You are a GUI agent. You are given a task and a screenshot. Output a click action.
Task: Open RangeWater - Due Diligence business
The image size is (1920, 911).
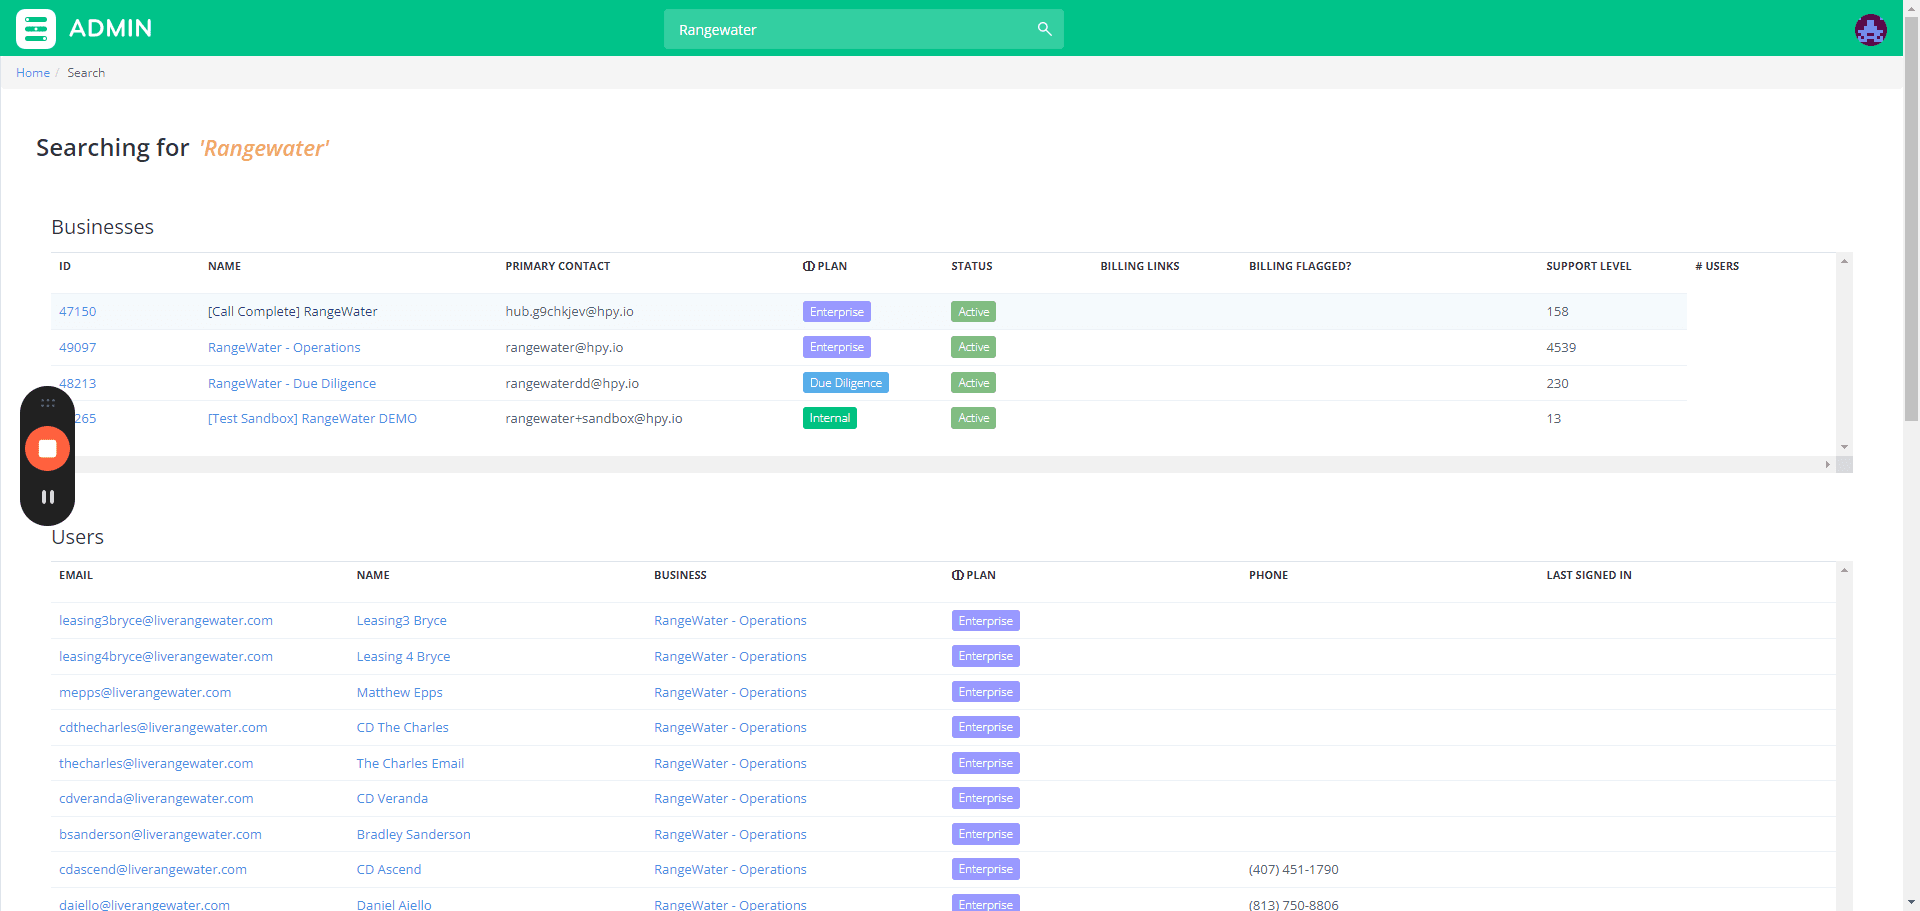292,384
